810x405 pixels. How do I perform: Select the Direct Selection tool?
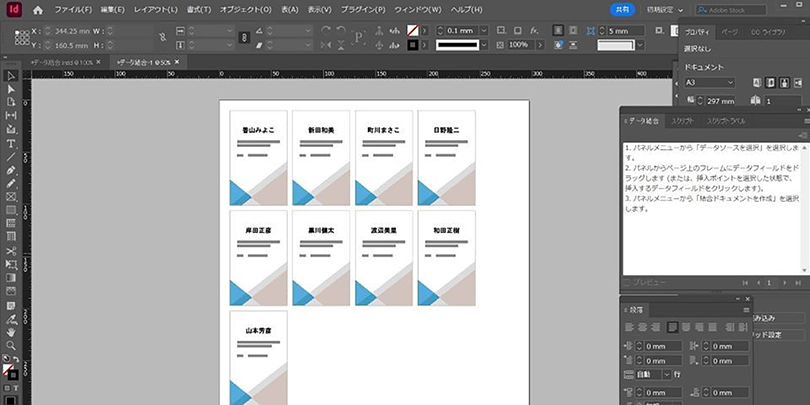[x=10, y=89]
